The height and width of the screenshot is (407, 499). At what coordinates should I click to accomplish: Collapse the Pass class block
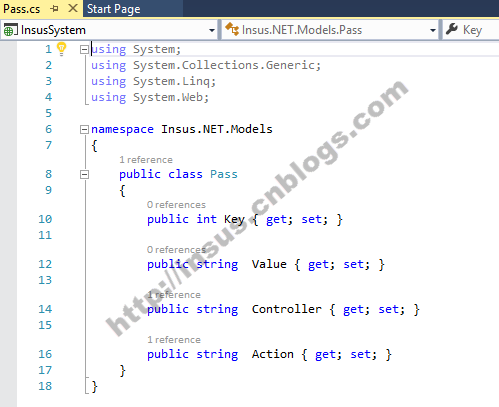pyautogui.click(x=84, y=174)
